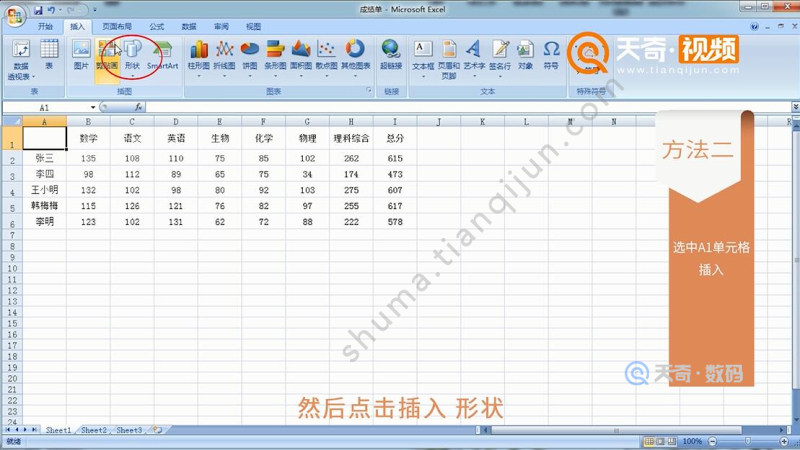Insert a PivotTable (数据透视表)
Image resolution: width=800 pixels, height=450 pixels.
(x=21, y=60)
